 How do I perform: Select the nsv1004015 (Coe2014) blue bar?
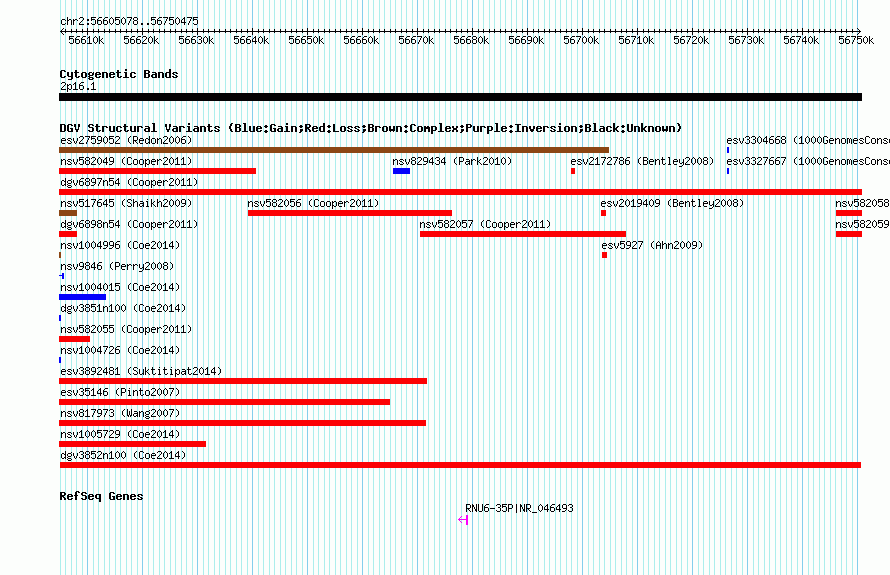pos(82,297)
